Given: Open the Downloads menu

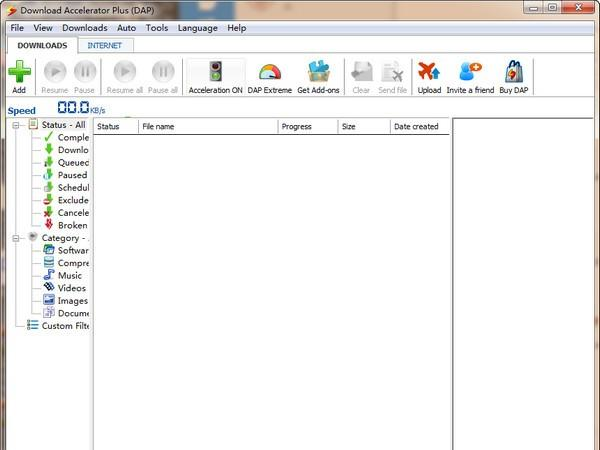Looking at the screenshot, I should [85, 28].
